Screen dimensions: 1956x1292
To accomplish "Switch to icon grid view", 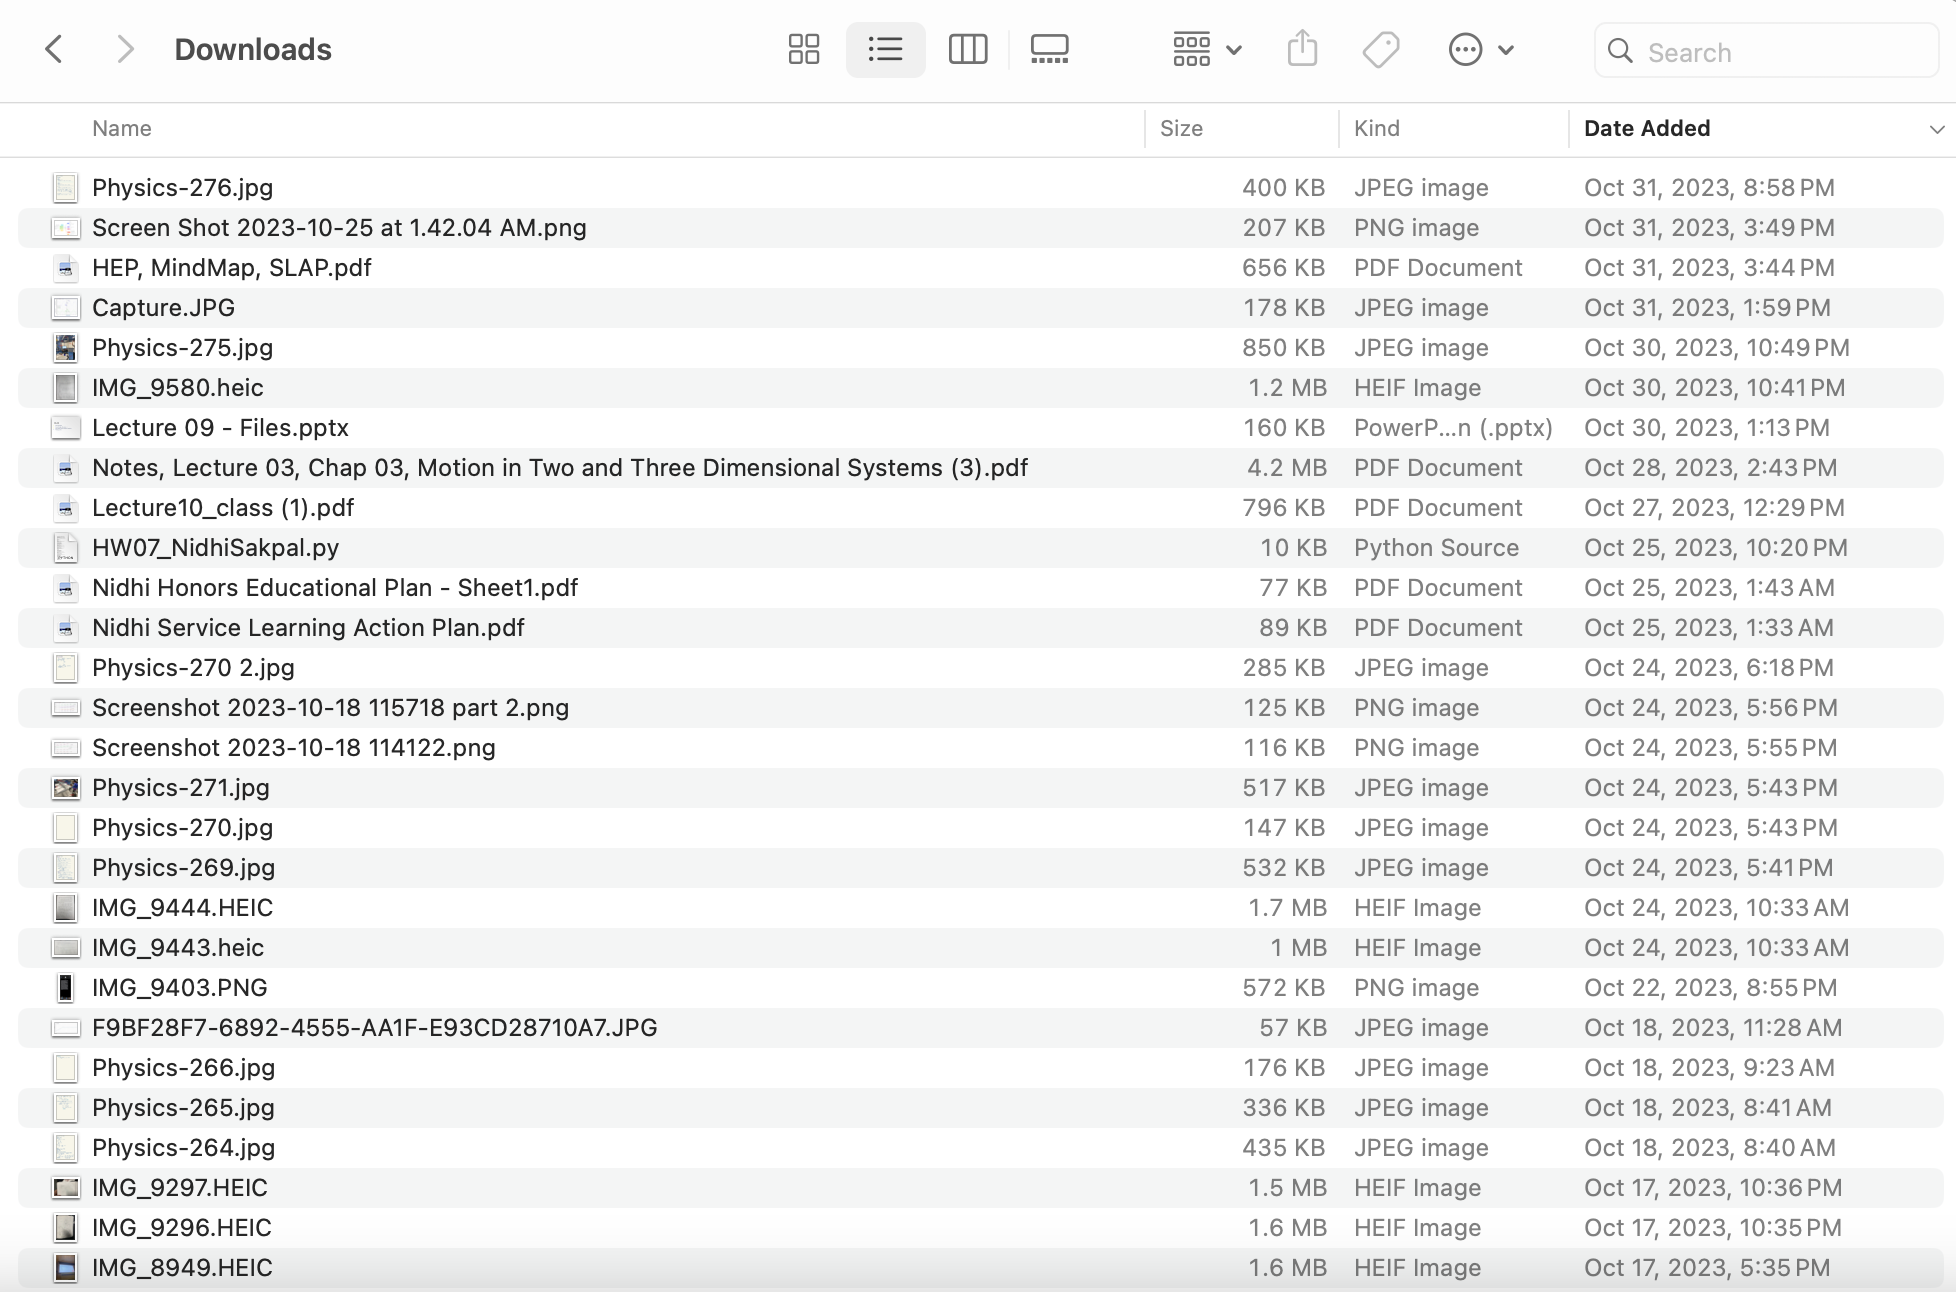I will [803, 49].
